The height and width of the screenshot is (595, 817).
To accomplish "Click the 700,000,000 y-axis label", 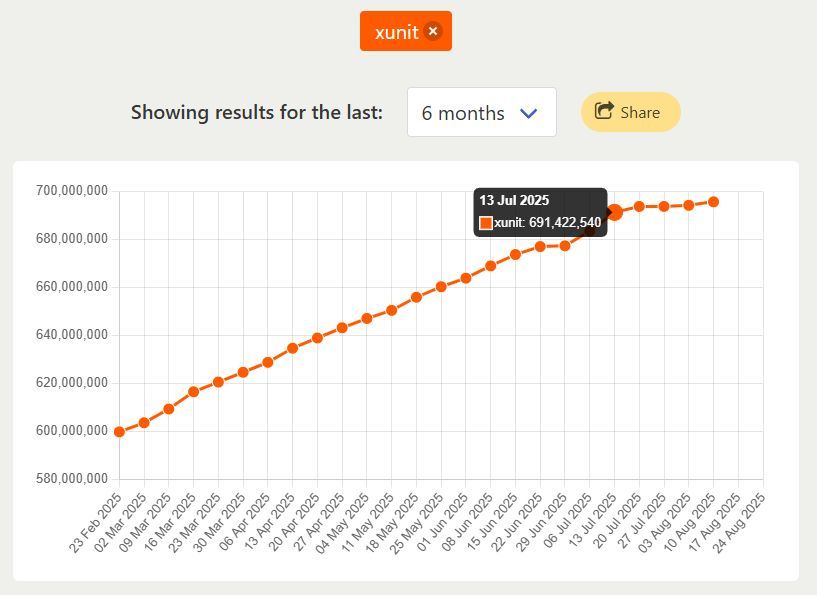I will coord(72,191).
